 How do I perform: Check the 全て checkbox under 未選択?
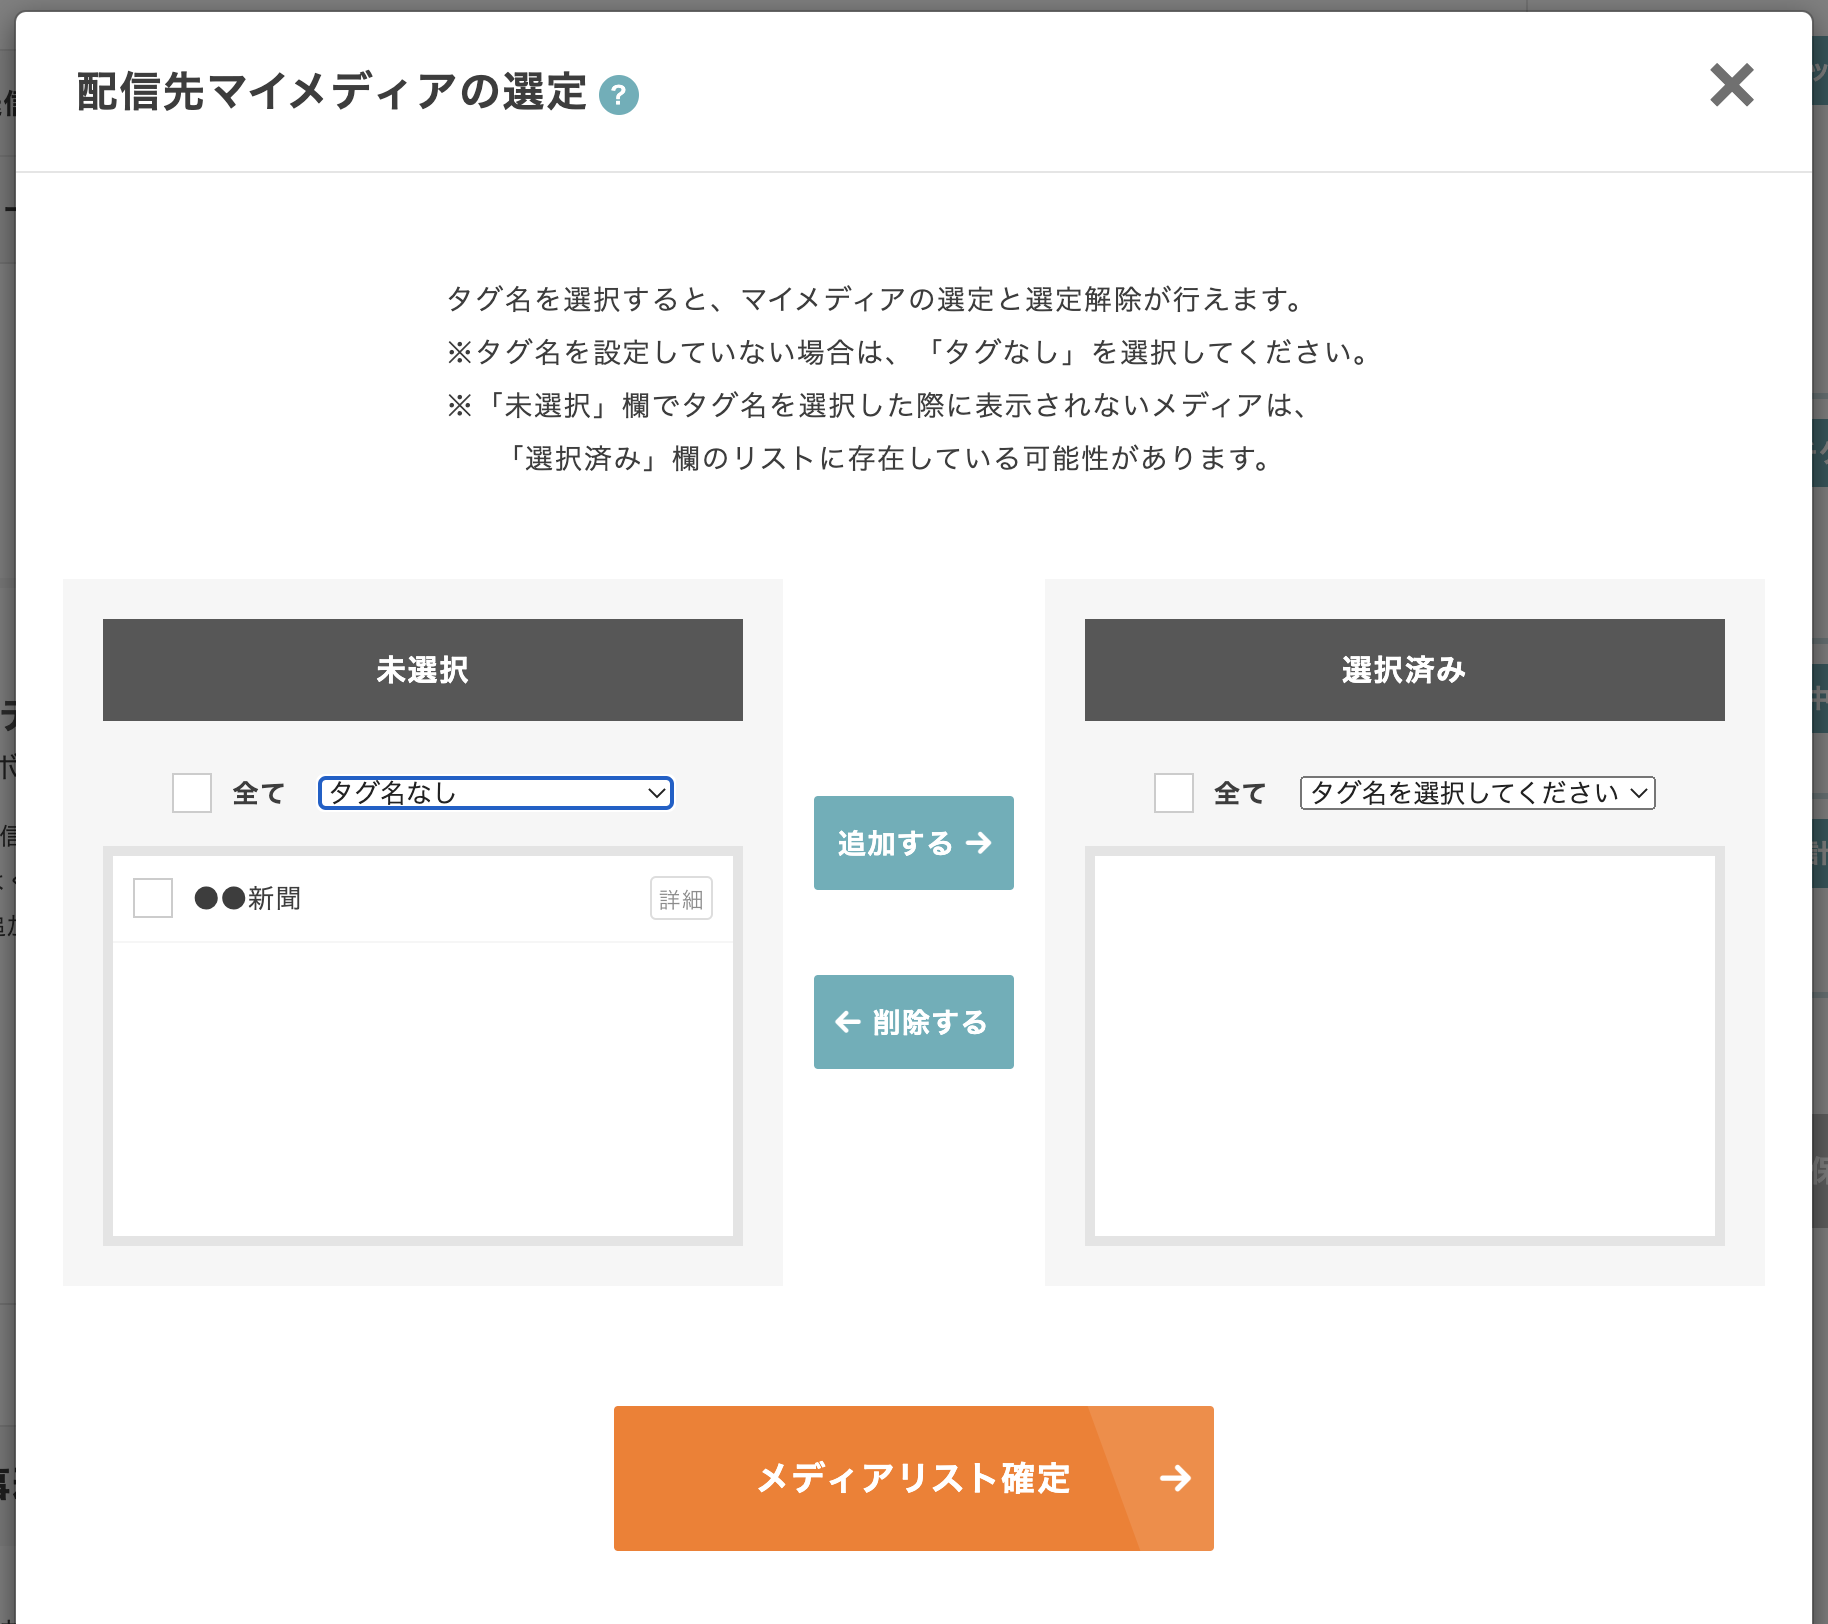[192, 793]
